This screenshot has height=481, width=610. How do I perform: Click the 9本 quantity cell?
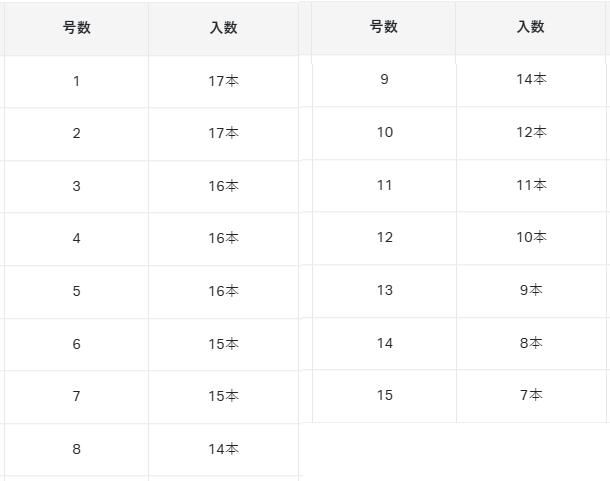(x=531, y=290)
